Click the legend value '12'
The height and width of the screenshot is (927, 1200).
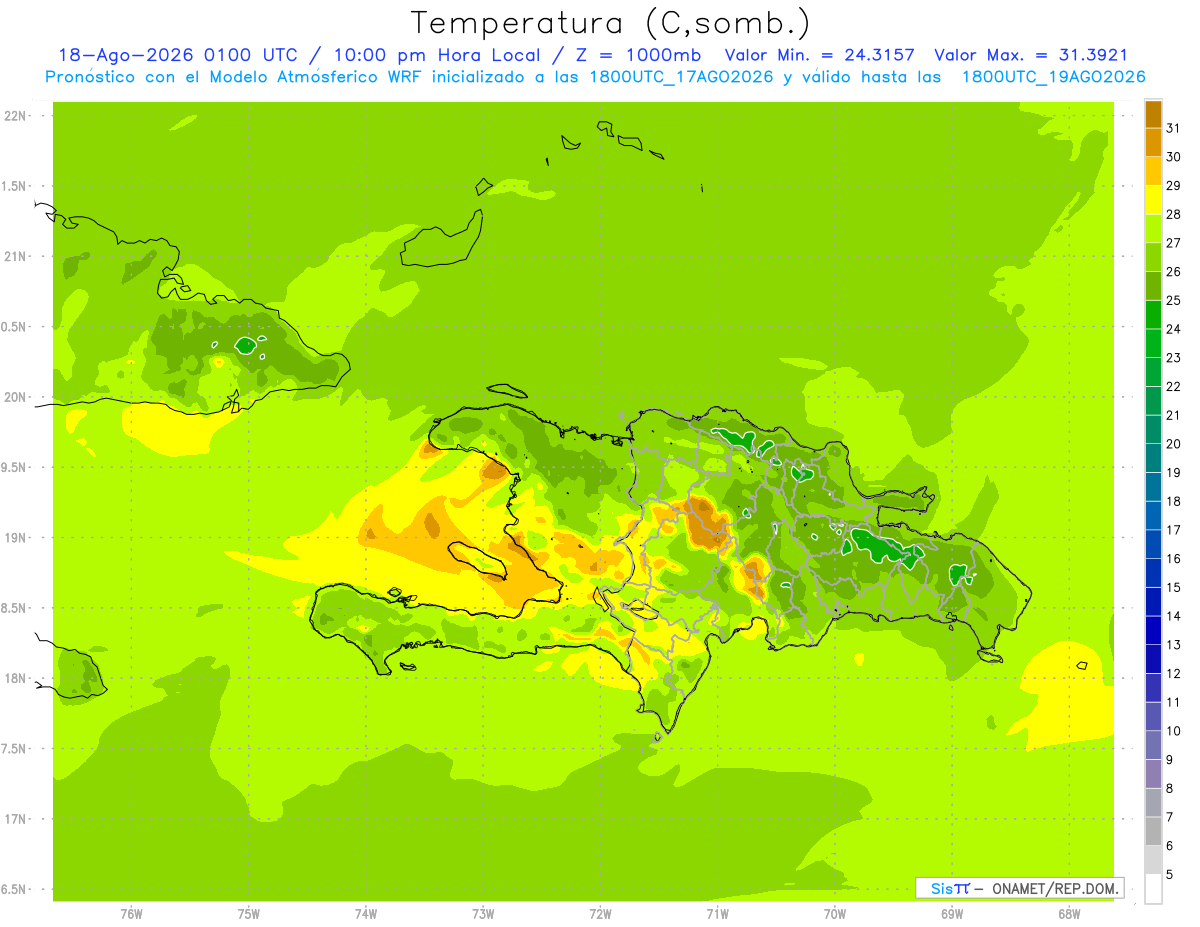pos(1173,673)
